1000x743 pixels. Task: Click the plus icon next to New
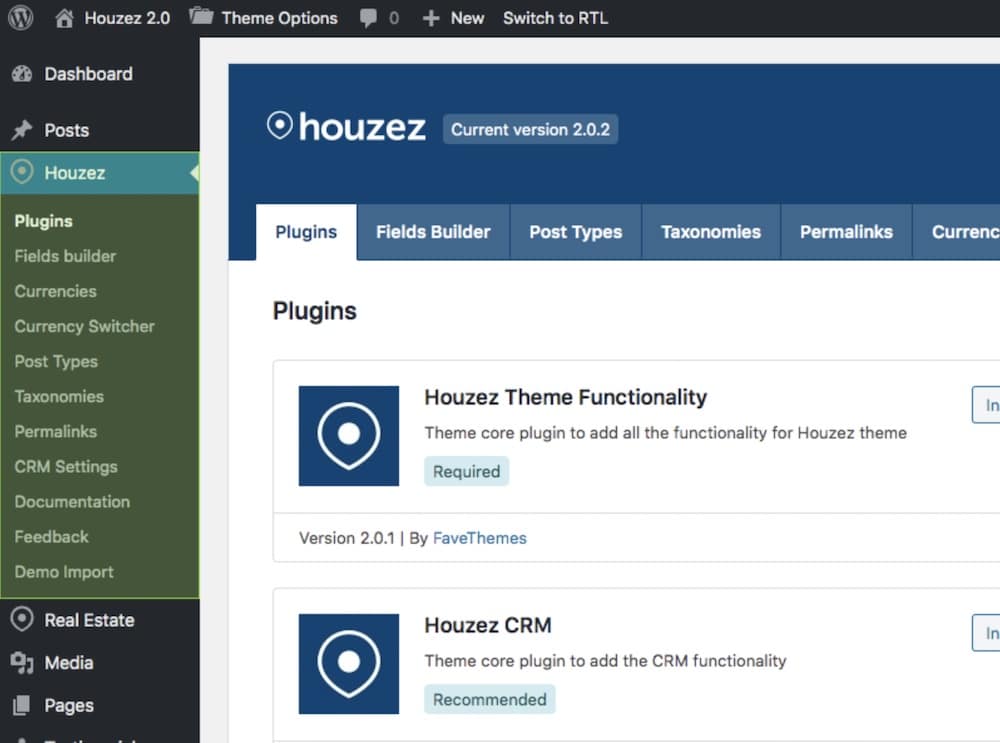[430, 18]
